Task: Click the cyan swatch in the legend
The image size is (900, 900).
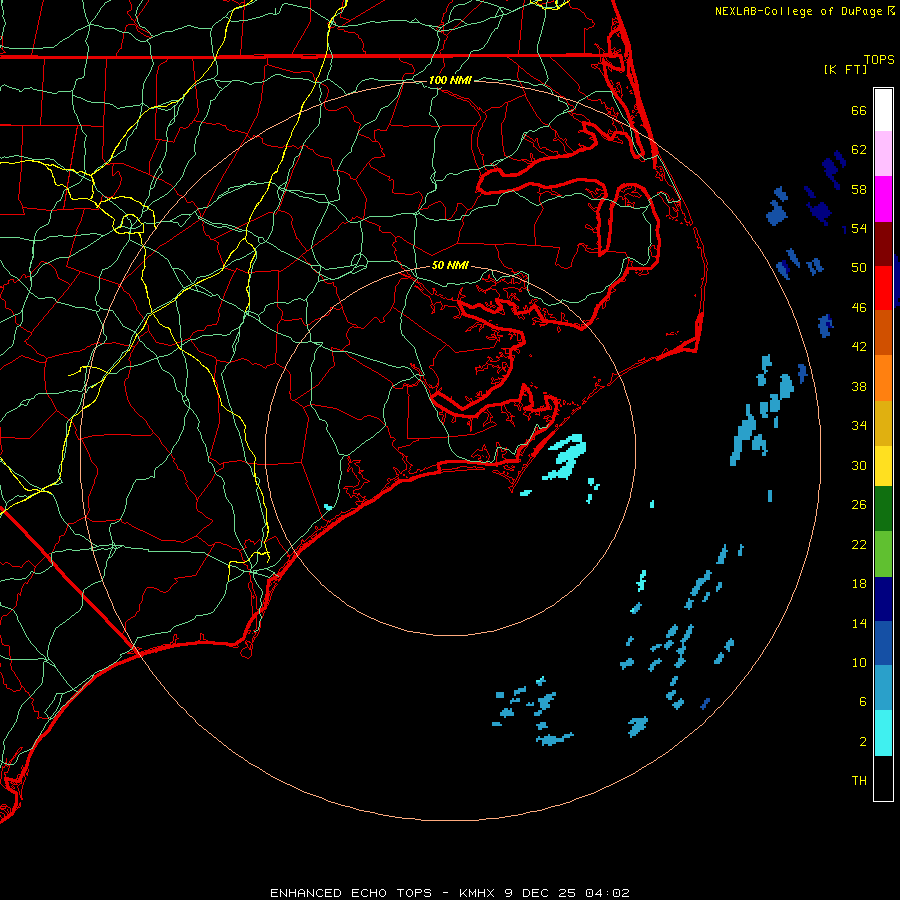Action: pyautogui.click(x=883, y=733)
